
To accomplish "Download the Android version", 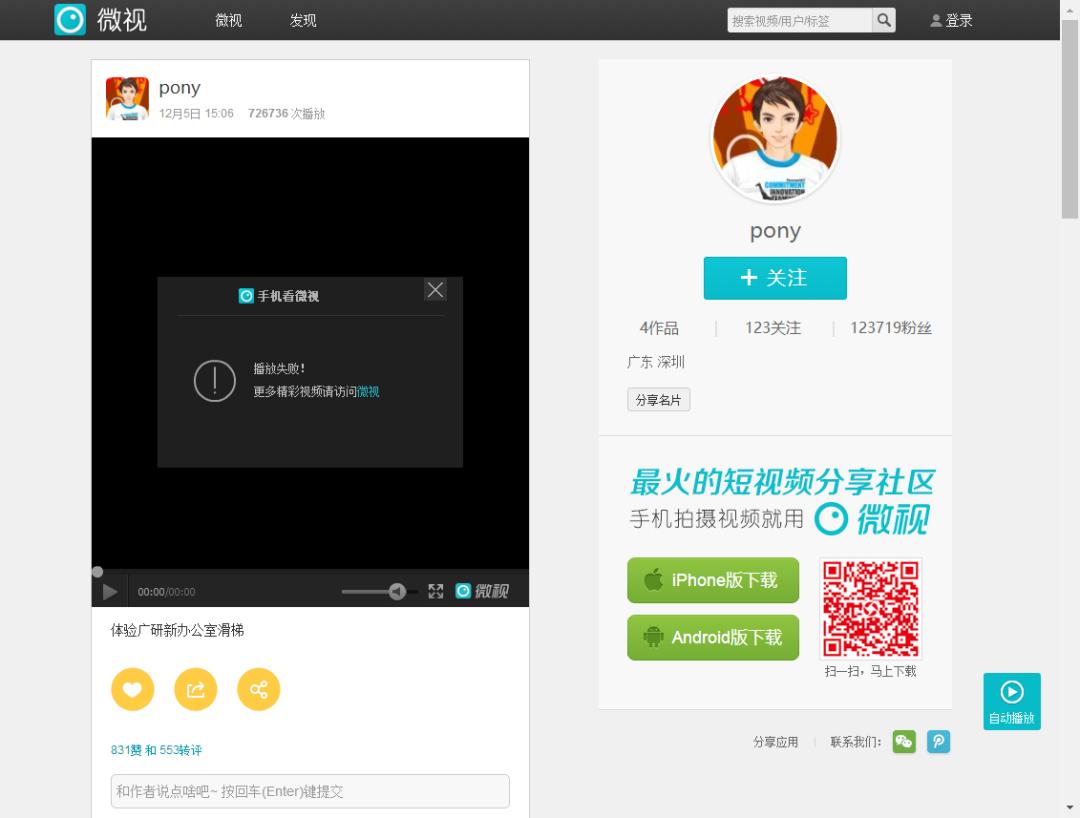I will coord(713,637).
